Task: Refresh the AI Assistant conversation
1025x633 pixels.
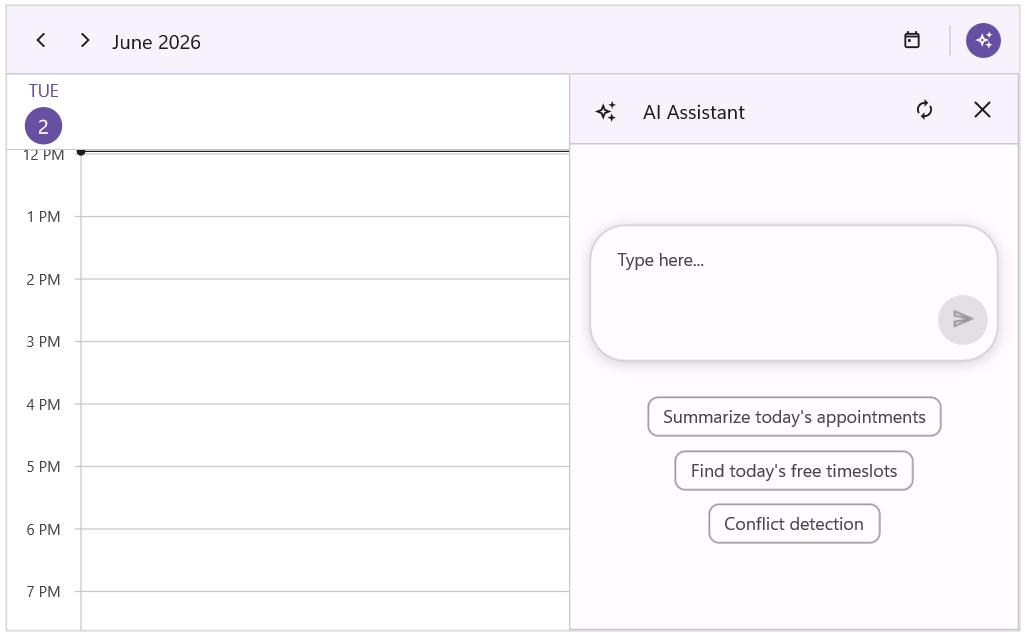Action: click(924, 110)
